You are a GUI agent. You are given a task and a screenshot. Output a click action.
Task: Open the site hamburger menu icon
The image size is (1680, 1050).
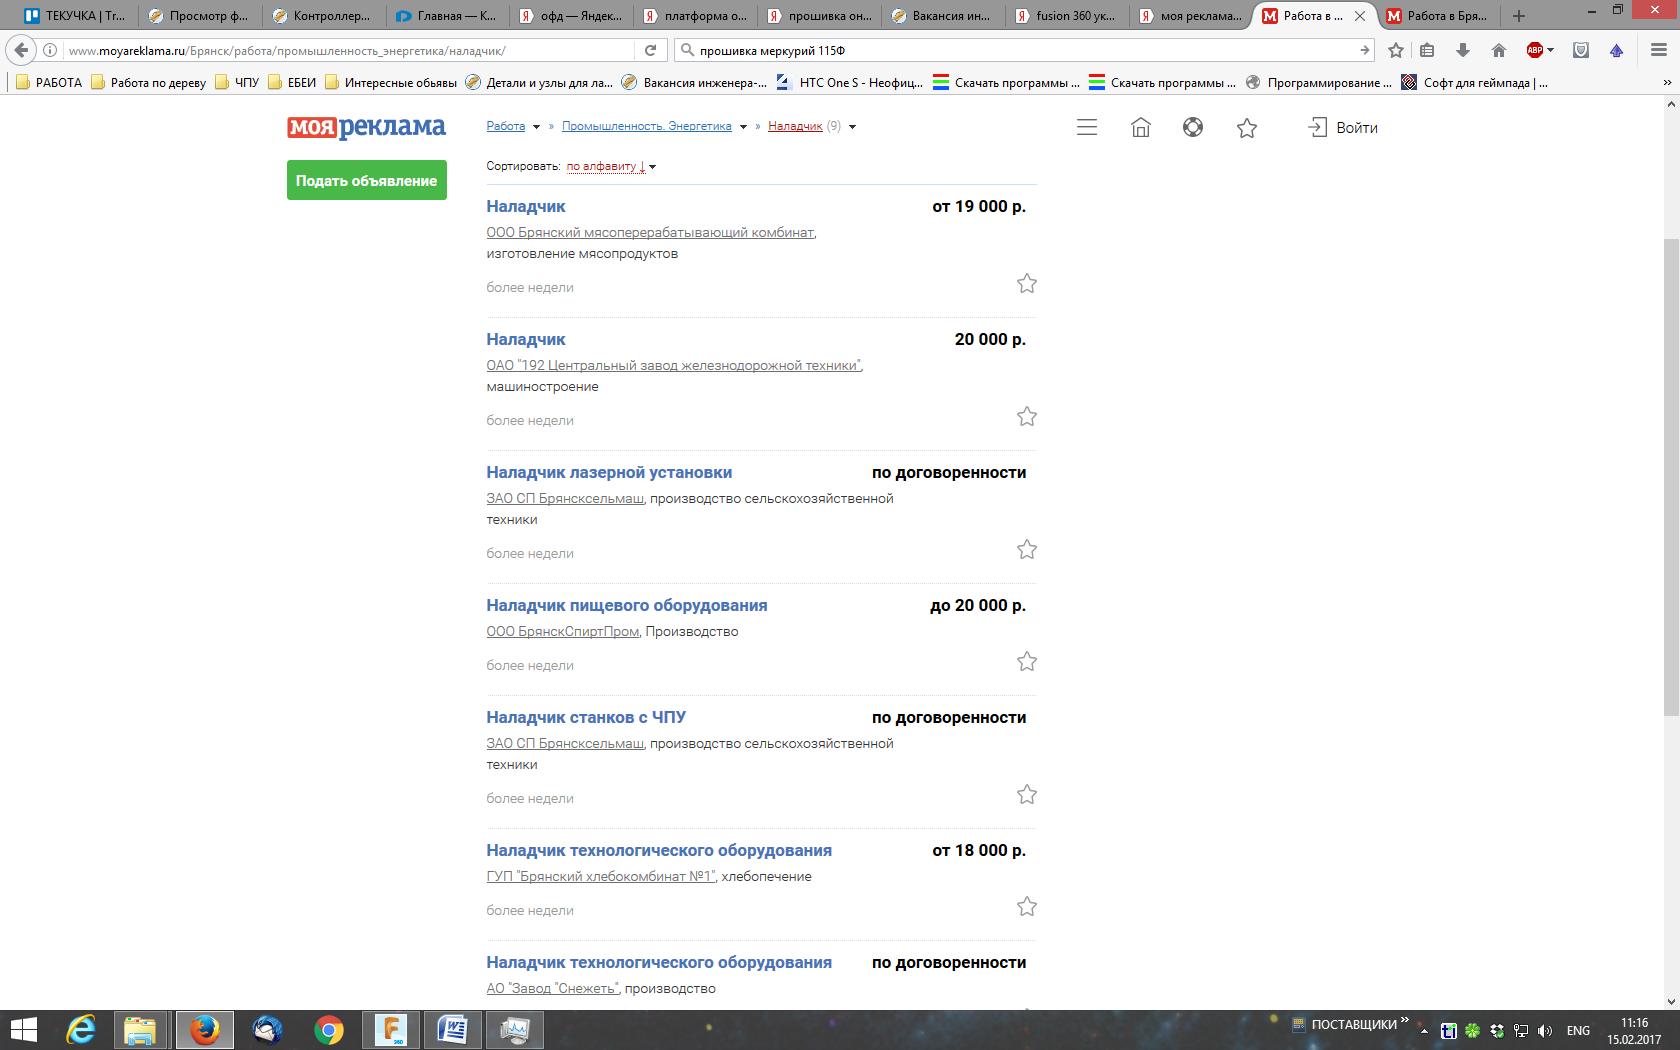pyautogui.click(x=1087, y=127)
